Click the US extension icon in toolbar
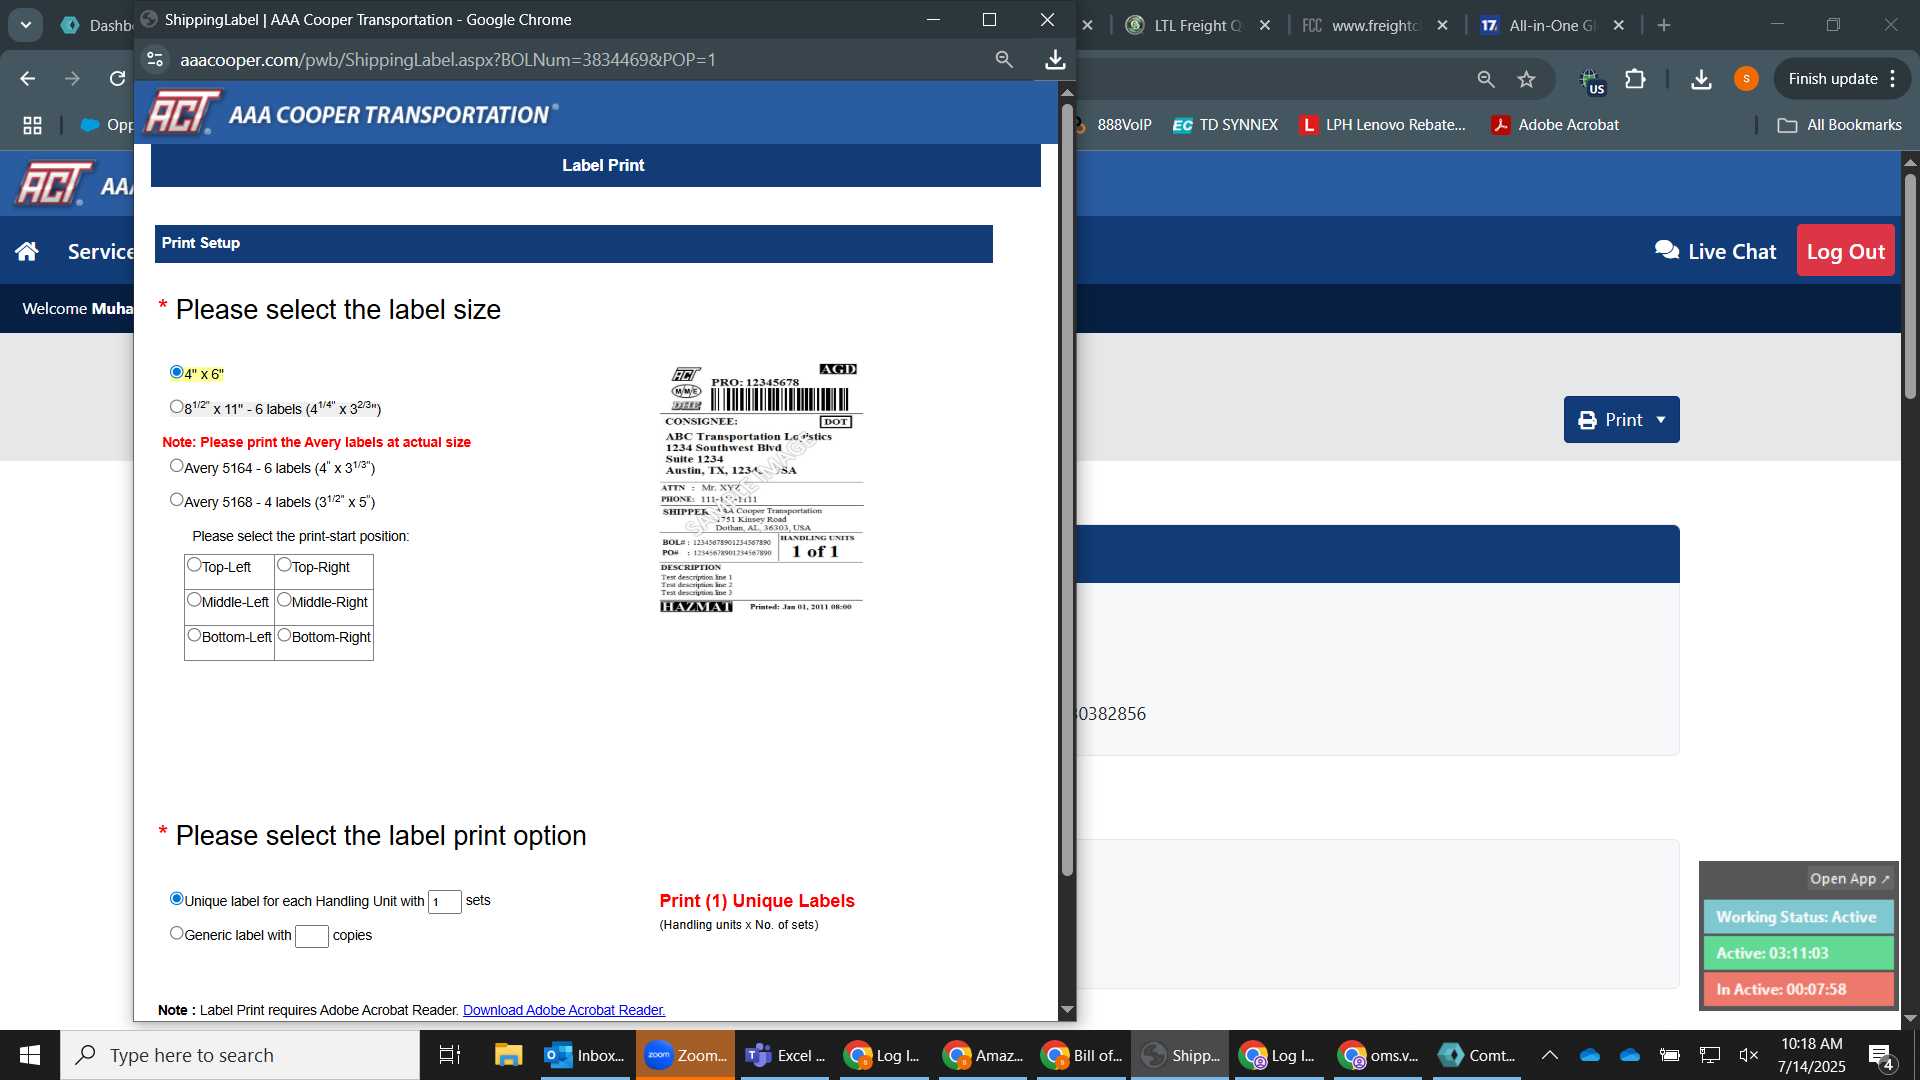The height and width of the screenshot is (1080, 1920). pyautogui.click(x=1590, y=80)
